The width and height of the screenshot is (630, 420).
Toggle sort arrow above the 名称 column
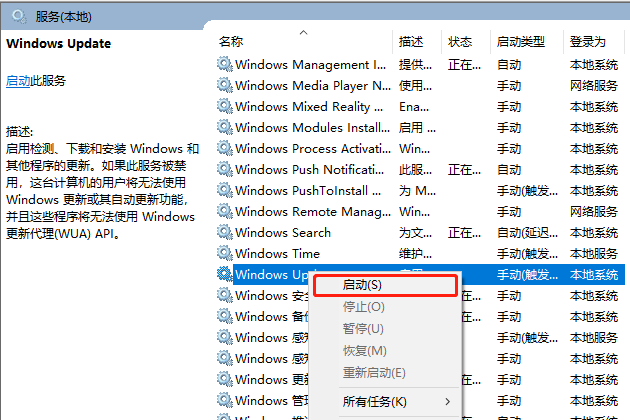[304, 32]
